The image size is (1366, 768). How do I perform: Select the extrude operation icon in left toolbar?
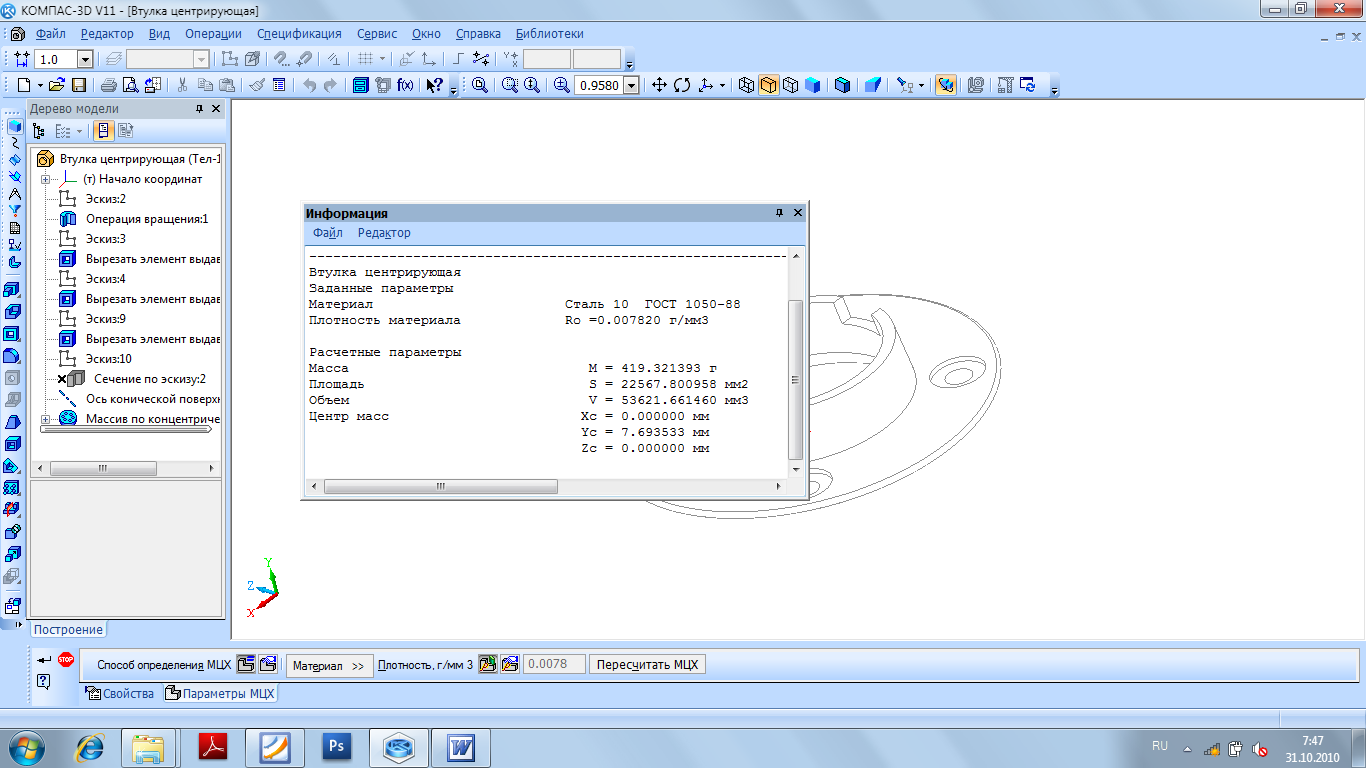click(14, 290)
